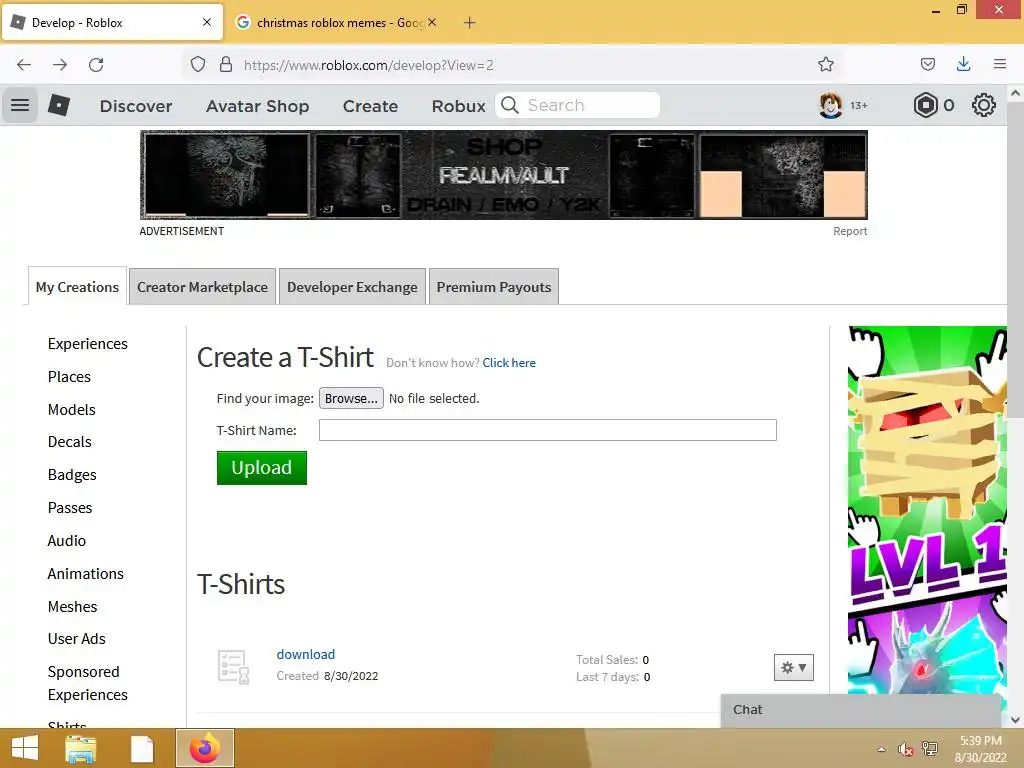
Task: Click Firefox icon in the taskbar
Action: point(204,748)
